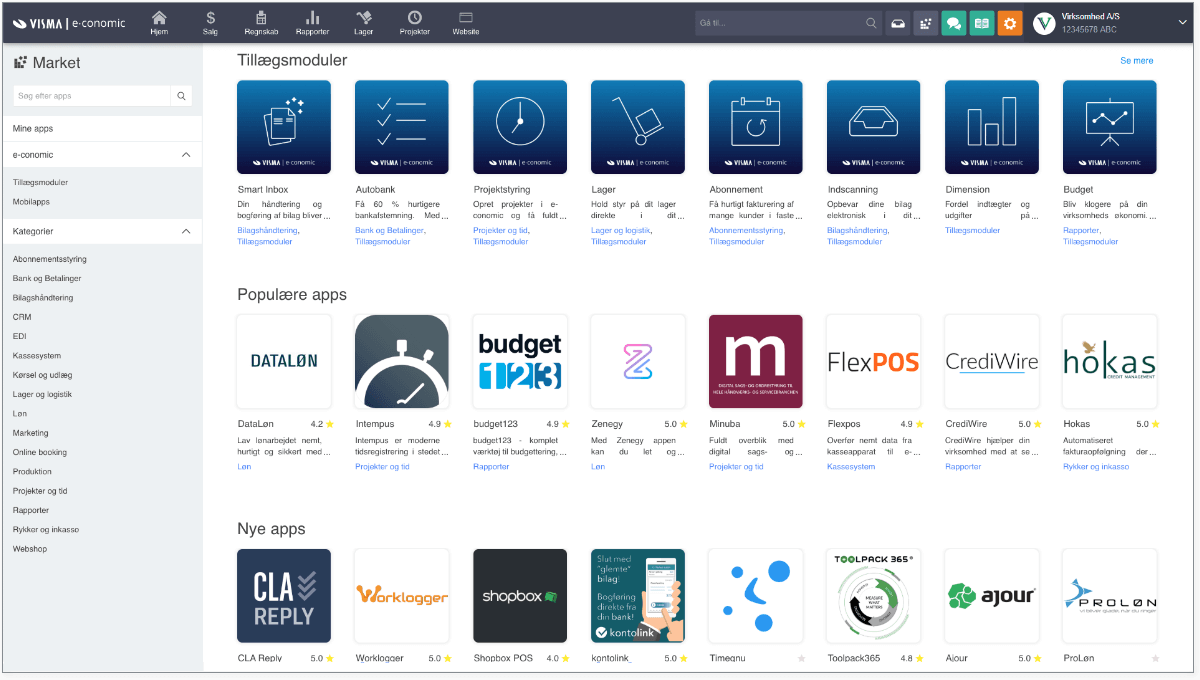Open the Projekter menu
Image resolution: width=1200 pixels, height=680 pixels.
pos(415,23)
